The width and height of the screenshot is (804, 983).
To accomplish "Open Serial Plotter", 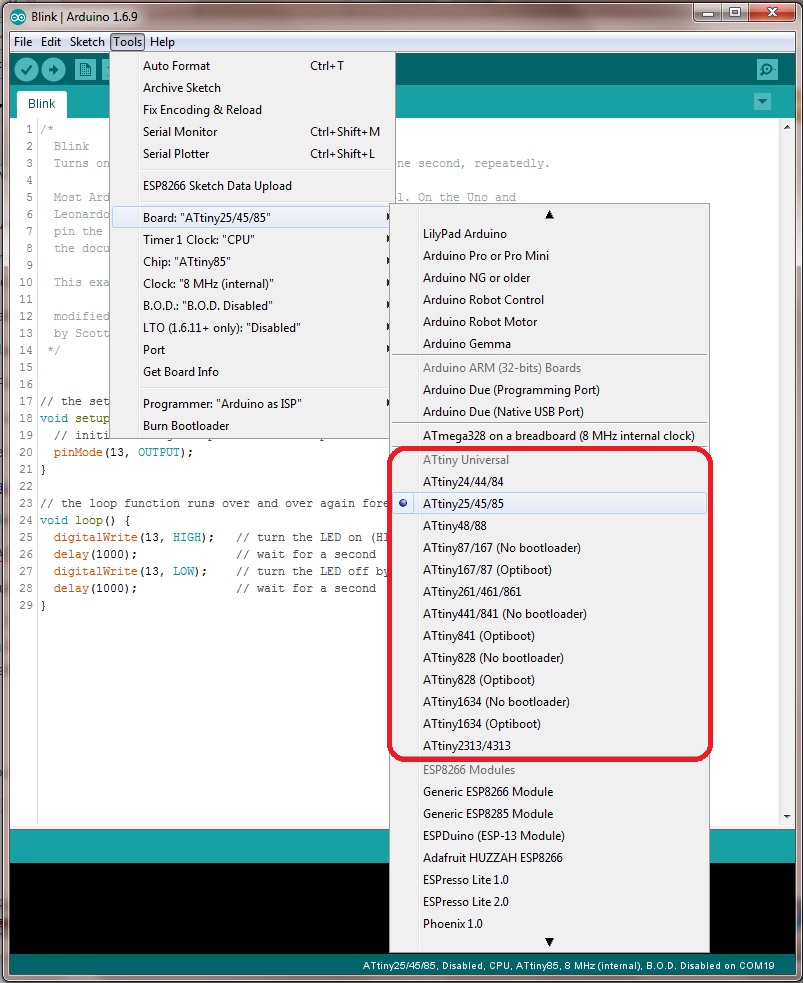I will coord(251,154).
